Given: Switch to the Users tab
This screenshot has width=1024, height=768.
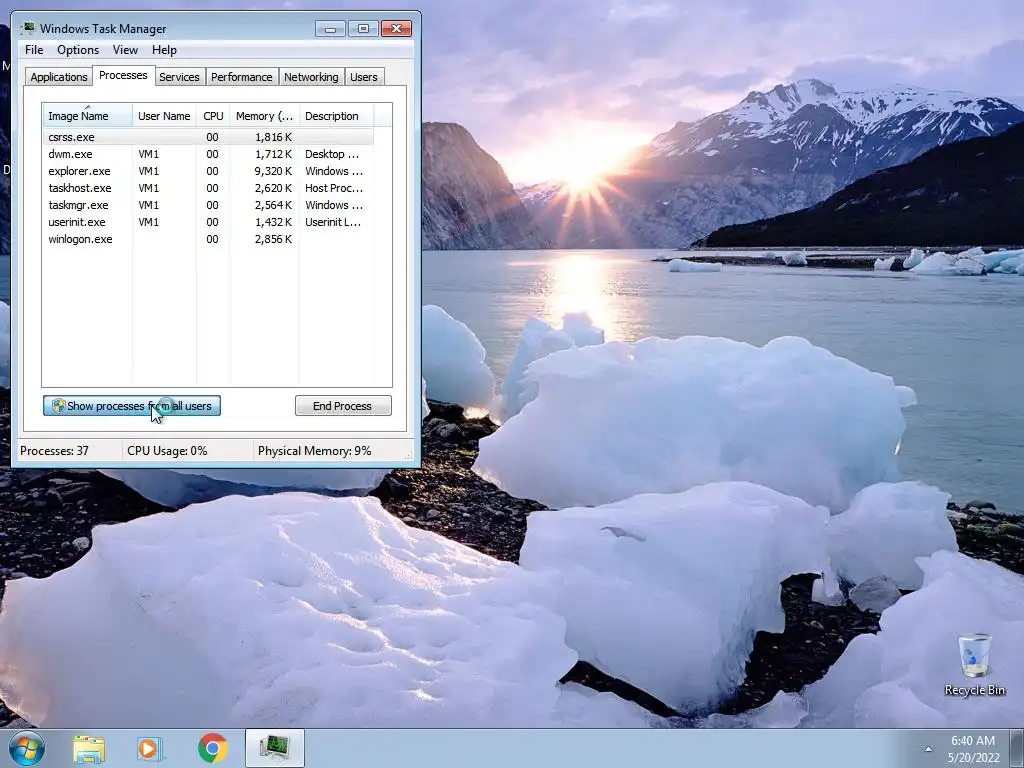Looking at the screenshot, I should [364, 76].
